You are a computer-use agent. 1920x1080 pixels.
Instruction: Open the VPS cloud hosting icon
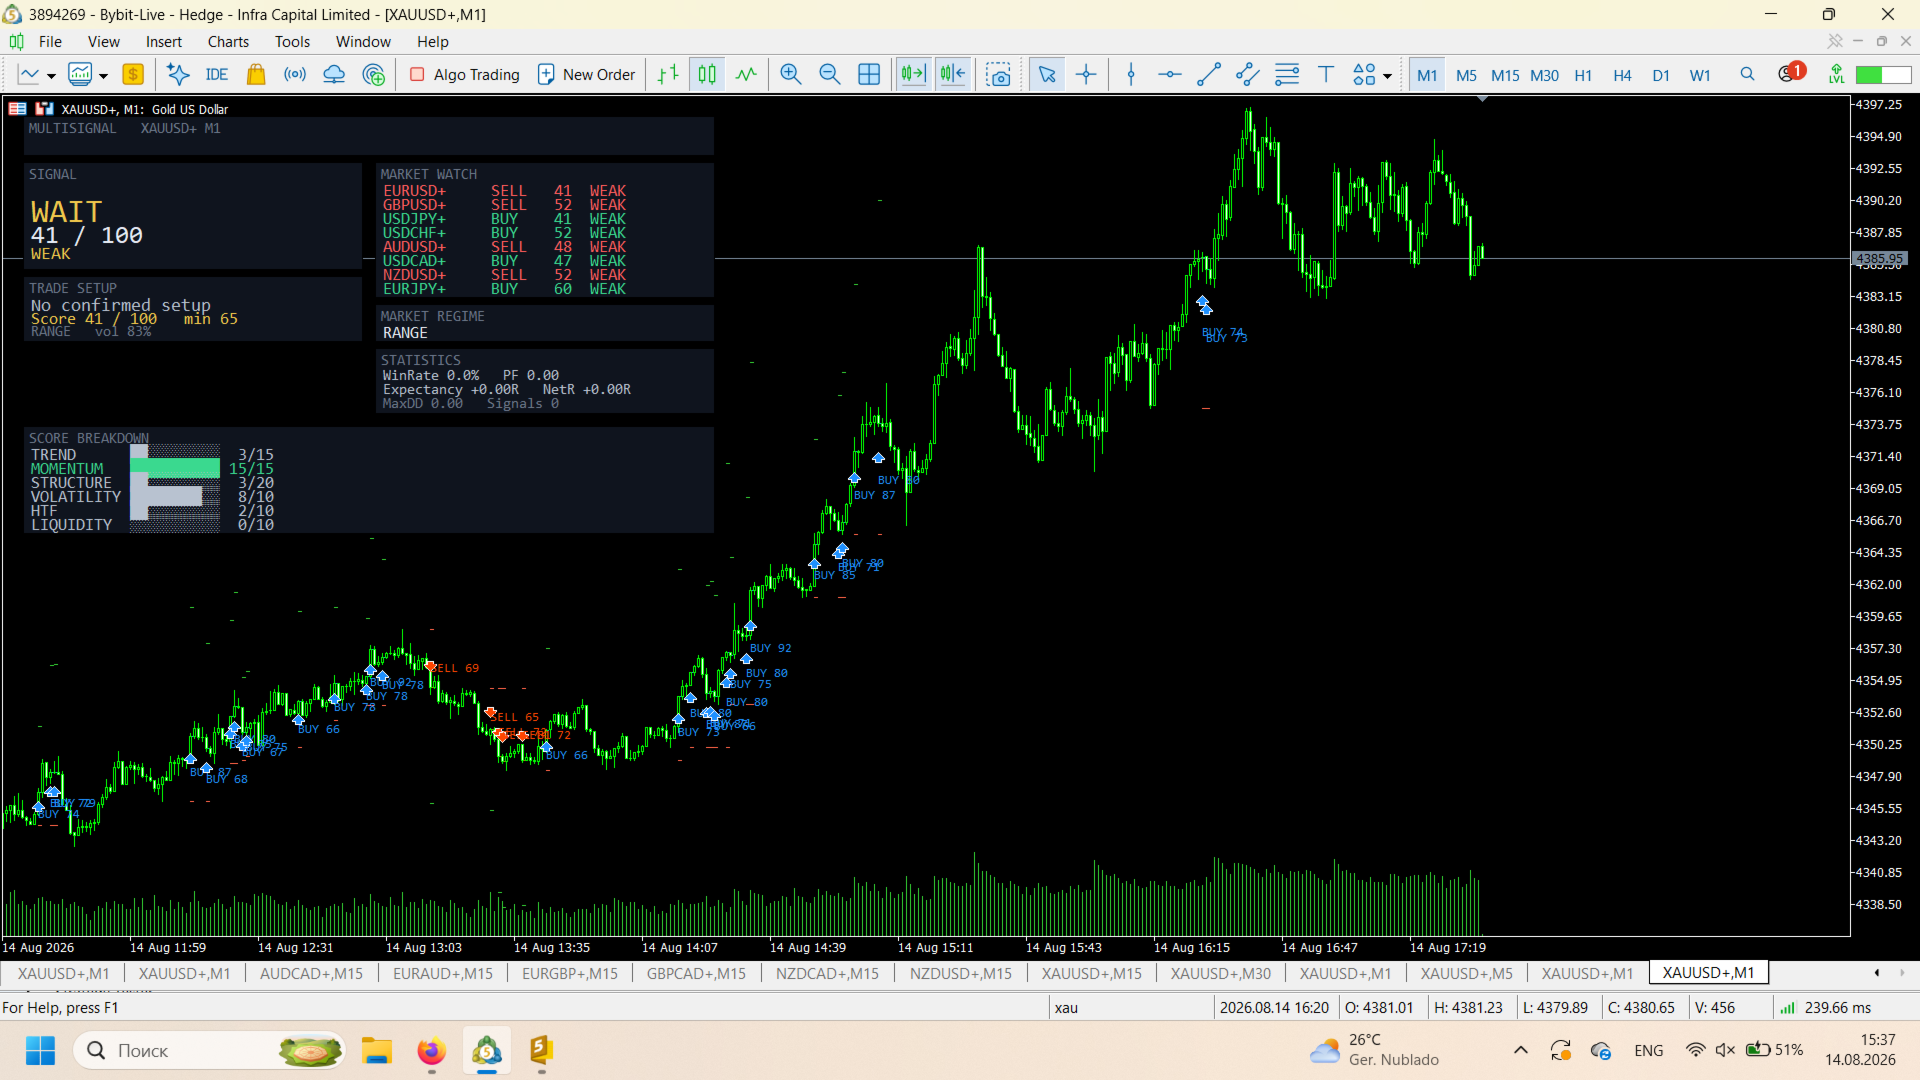pyautogui.click(x=334, y=74)
